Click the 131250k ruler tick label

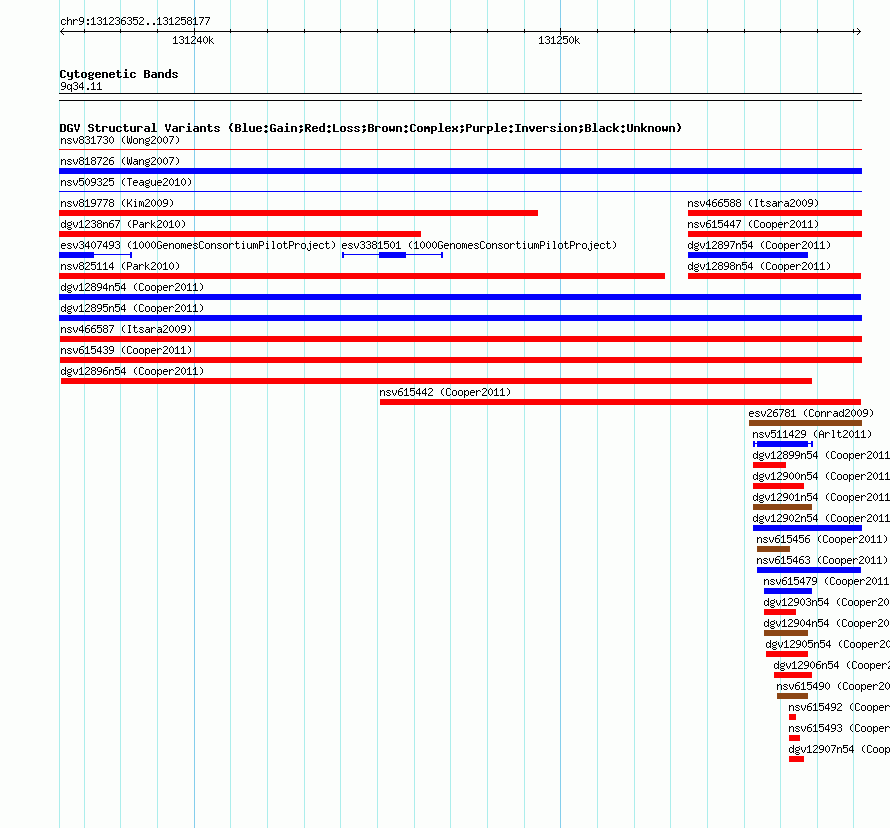[559, 40]
